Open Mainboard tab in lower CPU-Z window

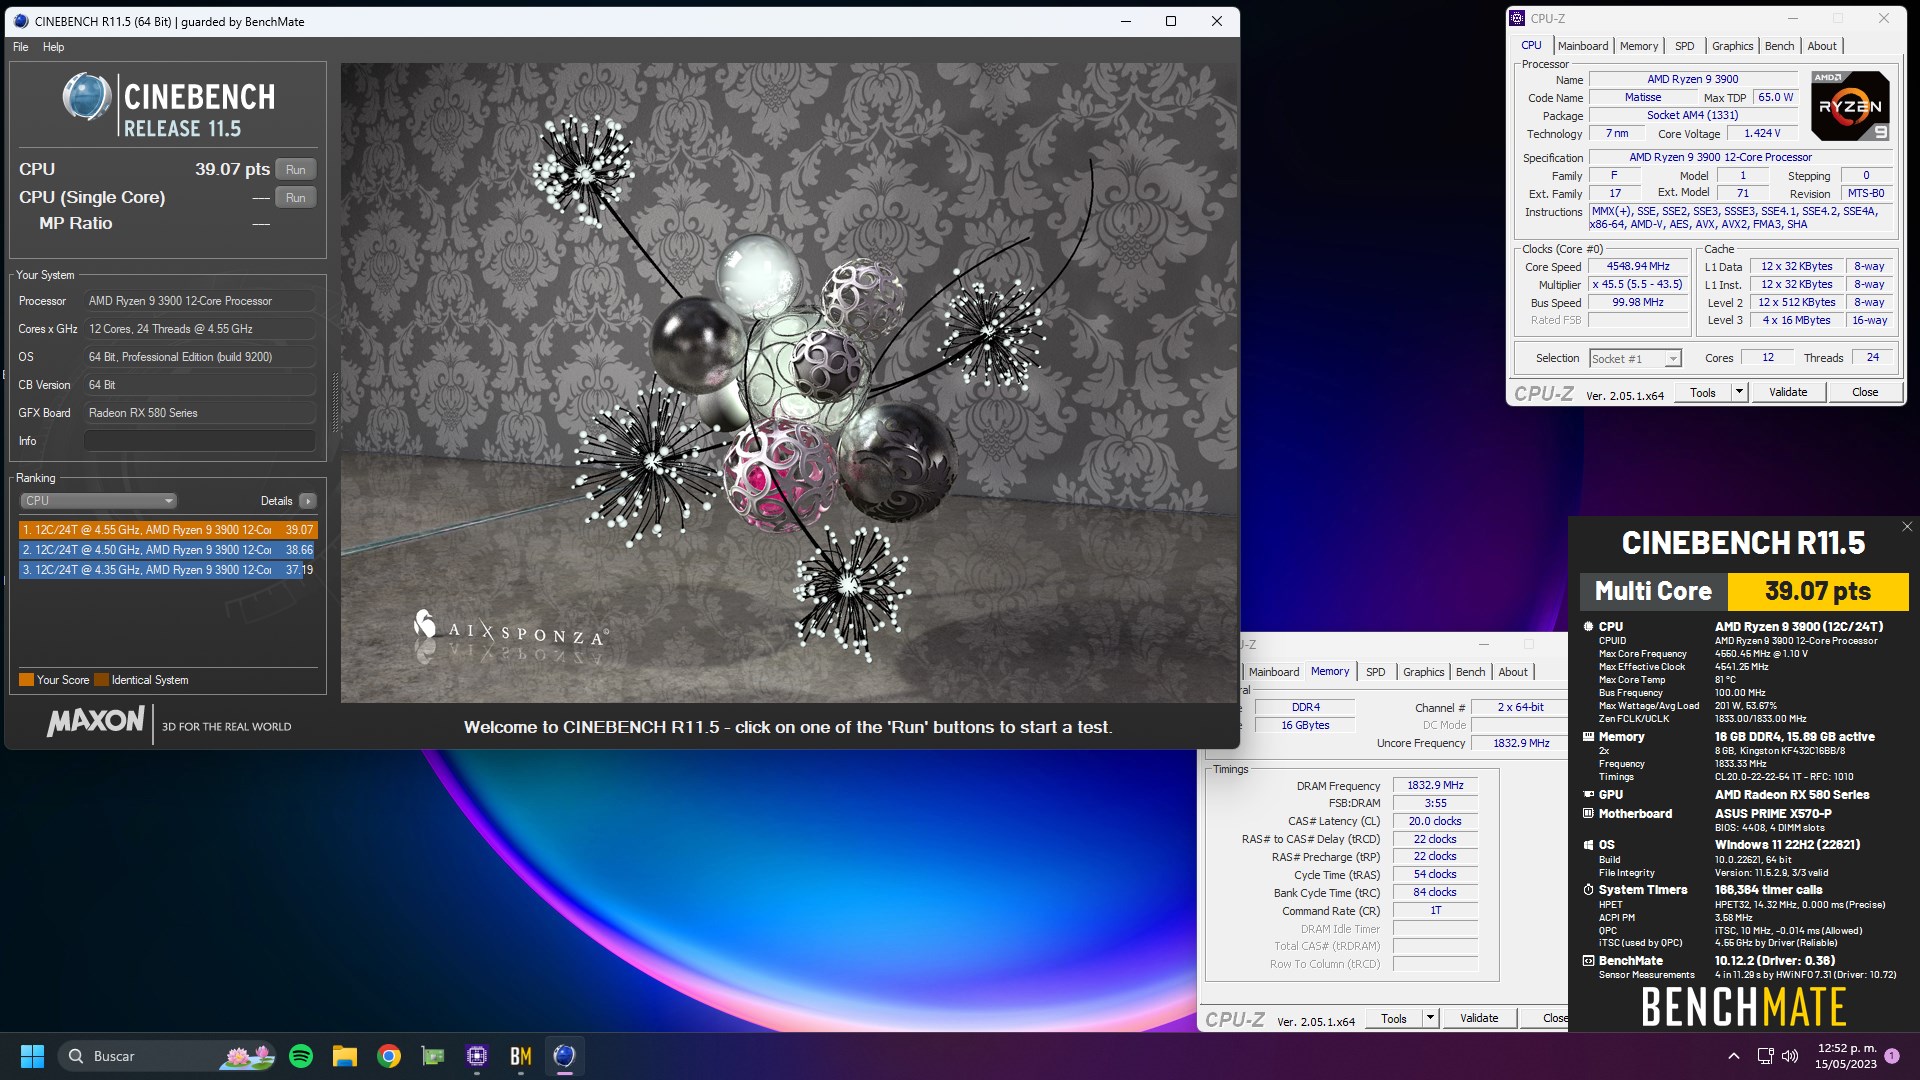[x=1274, y=672]
